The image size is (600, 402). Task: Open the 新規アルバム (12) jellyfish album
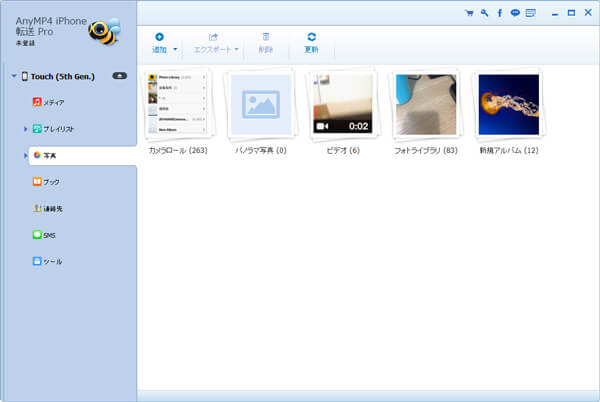coord(508,104)
